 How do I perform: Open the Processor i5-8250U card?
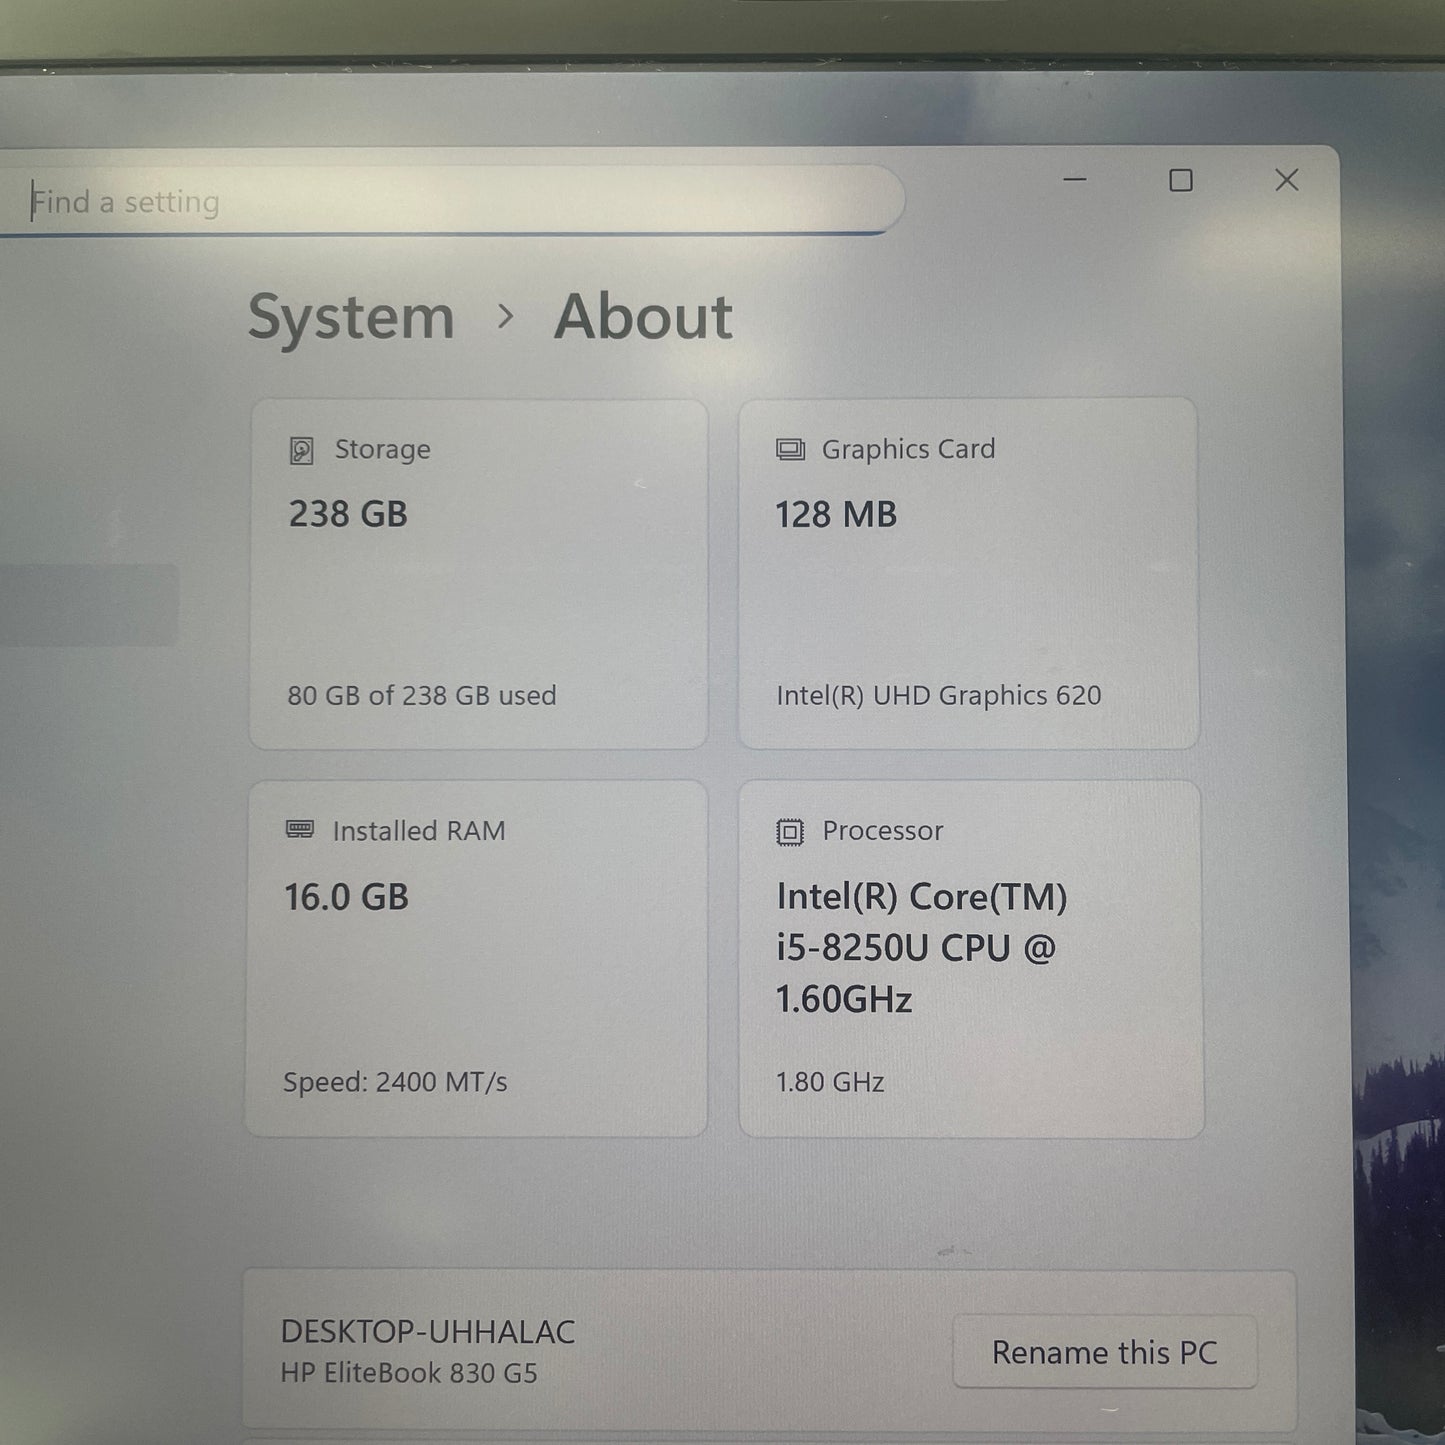click(x=971, y=960)
